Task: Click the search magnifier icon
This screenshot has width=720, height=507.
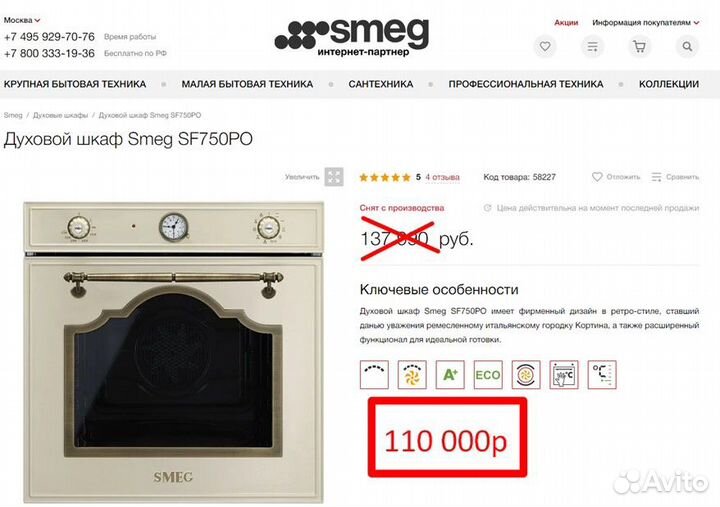Action: (x=687, y=46)
